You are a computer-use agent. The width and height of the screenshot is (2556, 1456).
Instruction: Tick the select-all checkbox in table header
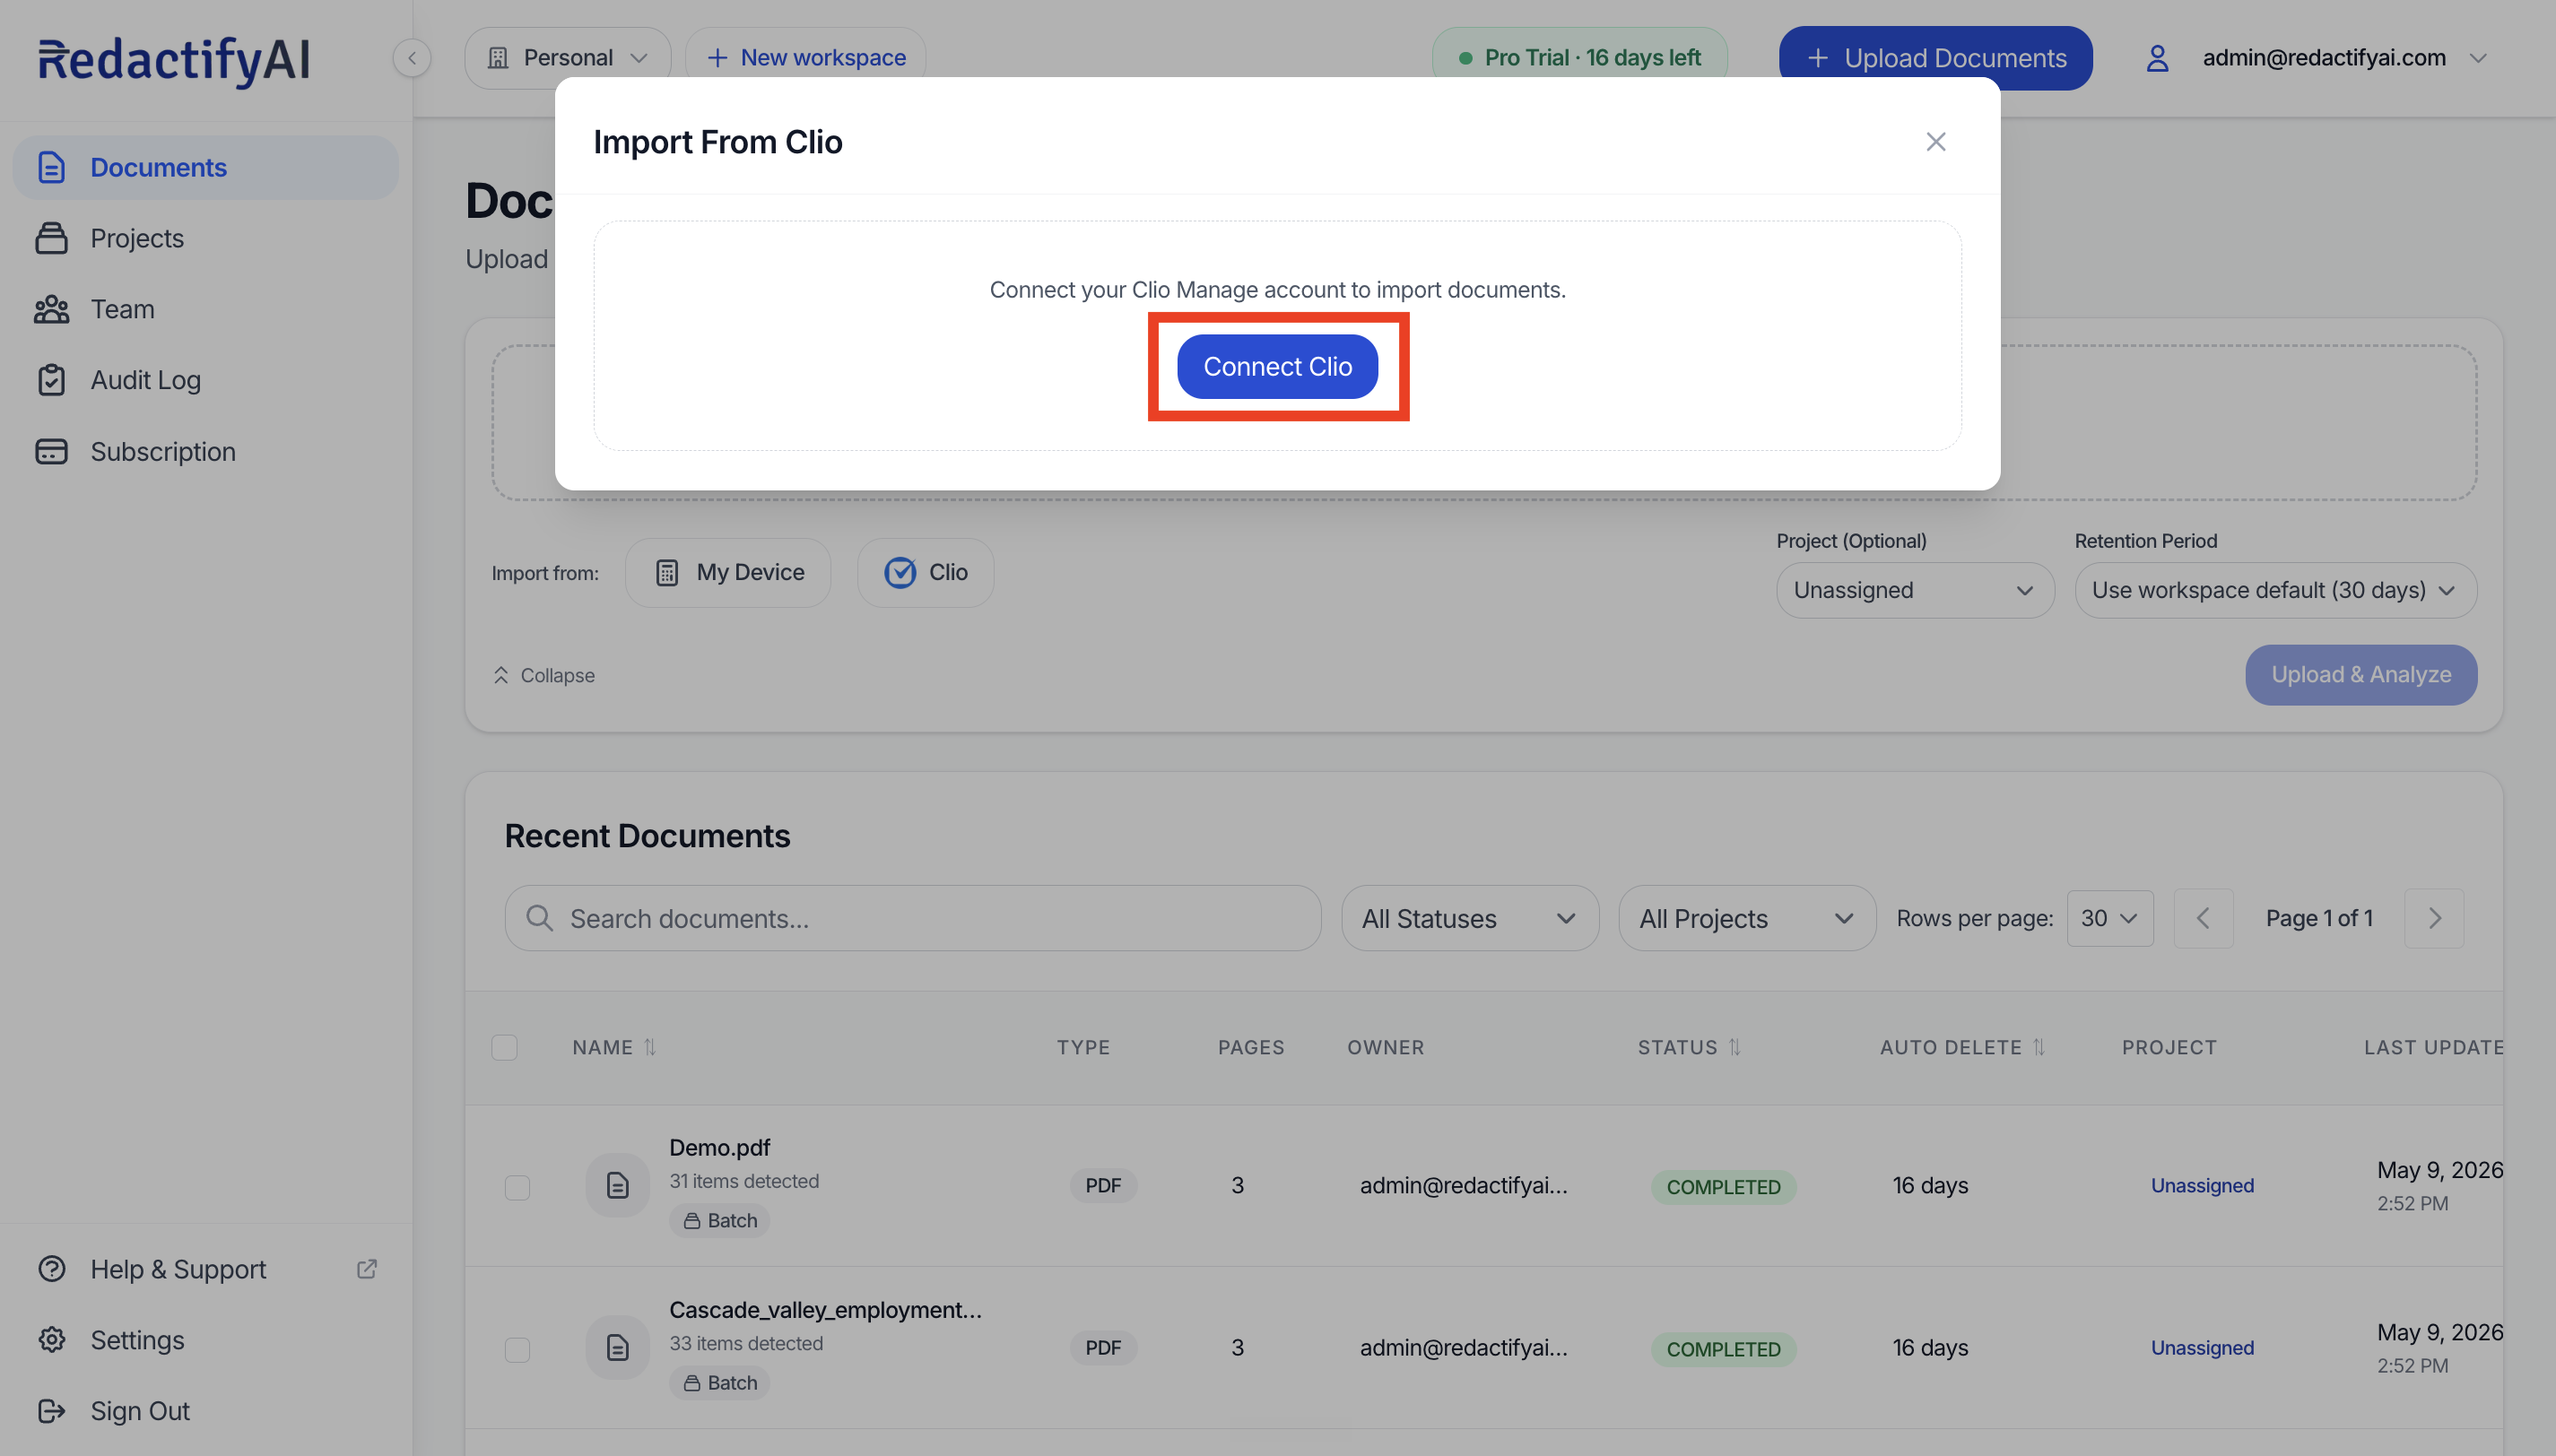(504, 1047)
